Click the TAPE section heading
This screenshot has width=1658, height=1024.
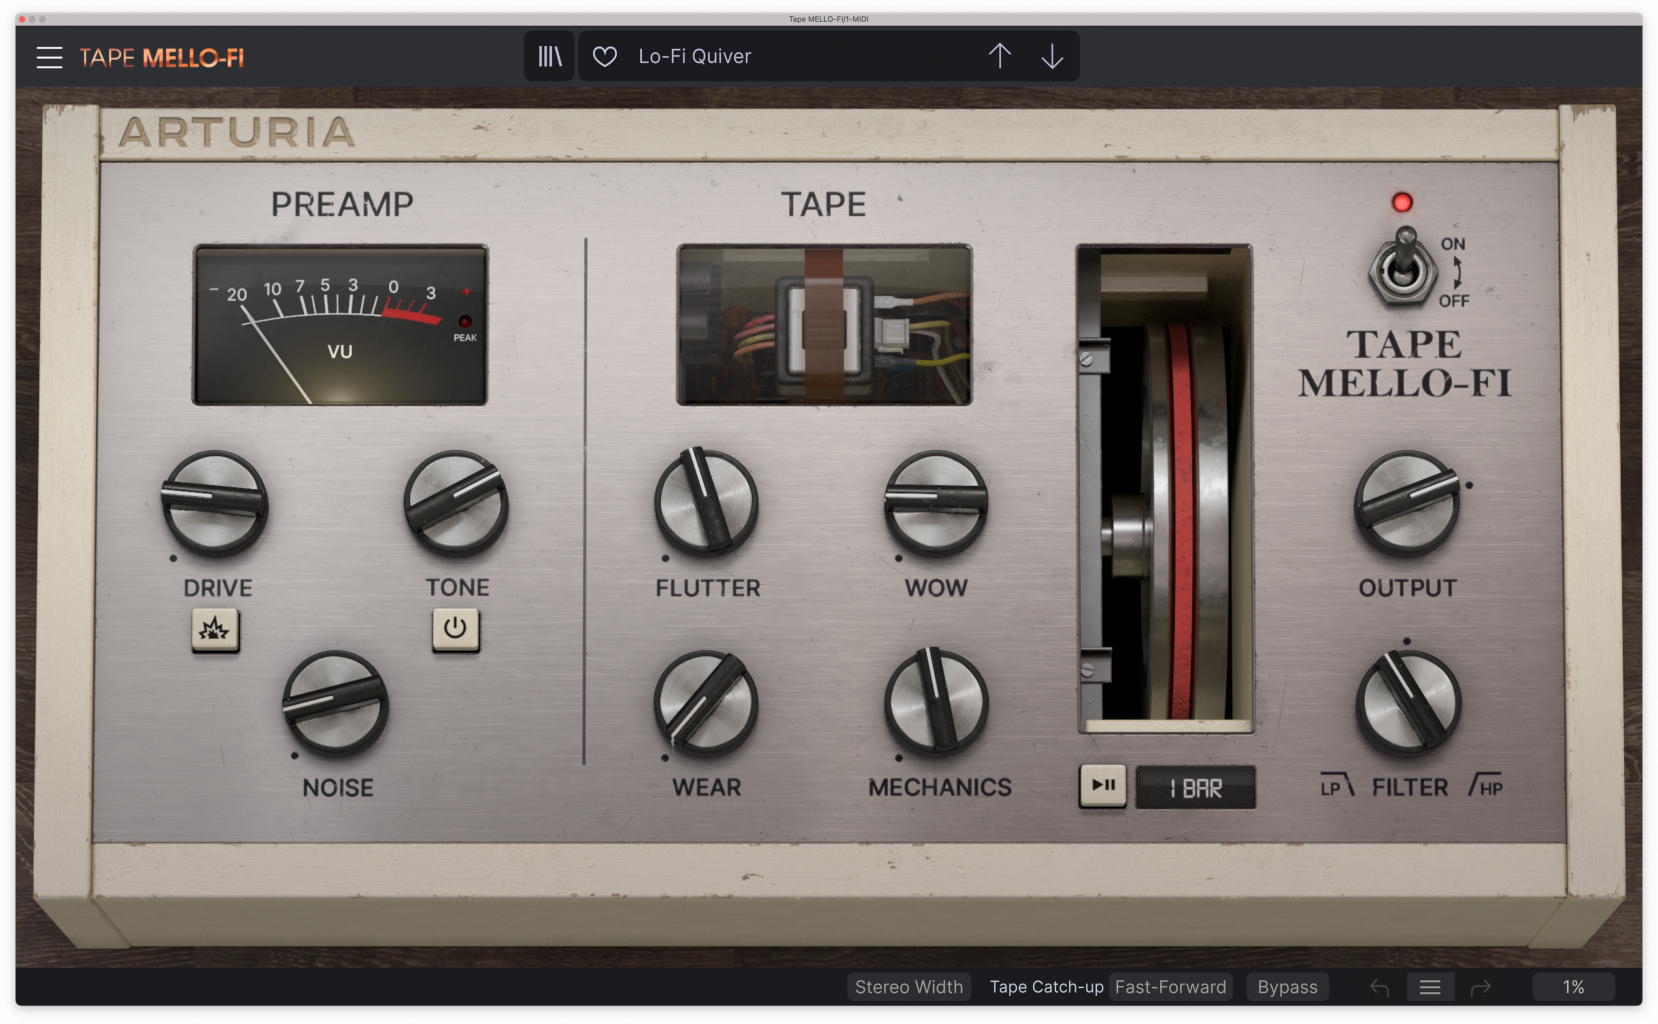coord(824,204)
